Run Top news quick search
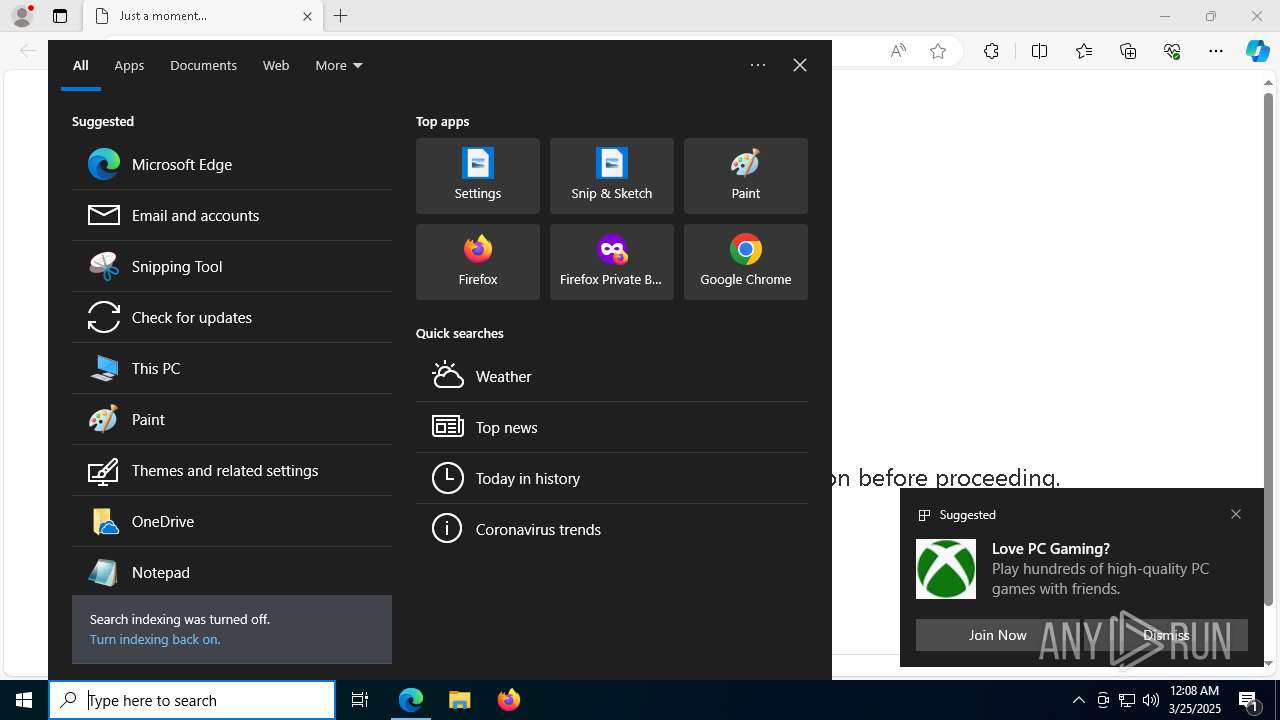1280x720 pixels. (x=612, y=427)
